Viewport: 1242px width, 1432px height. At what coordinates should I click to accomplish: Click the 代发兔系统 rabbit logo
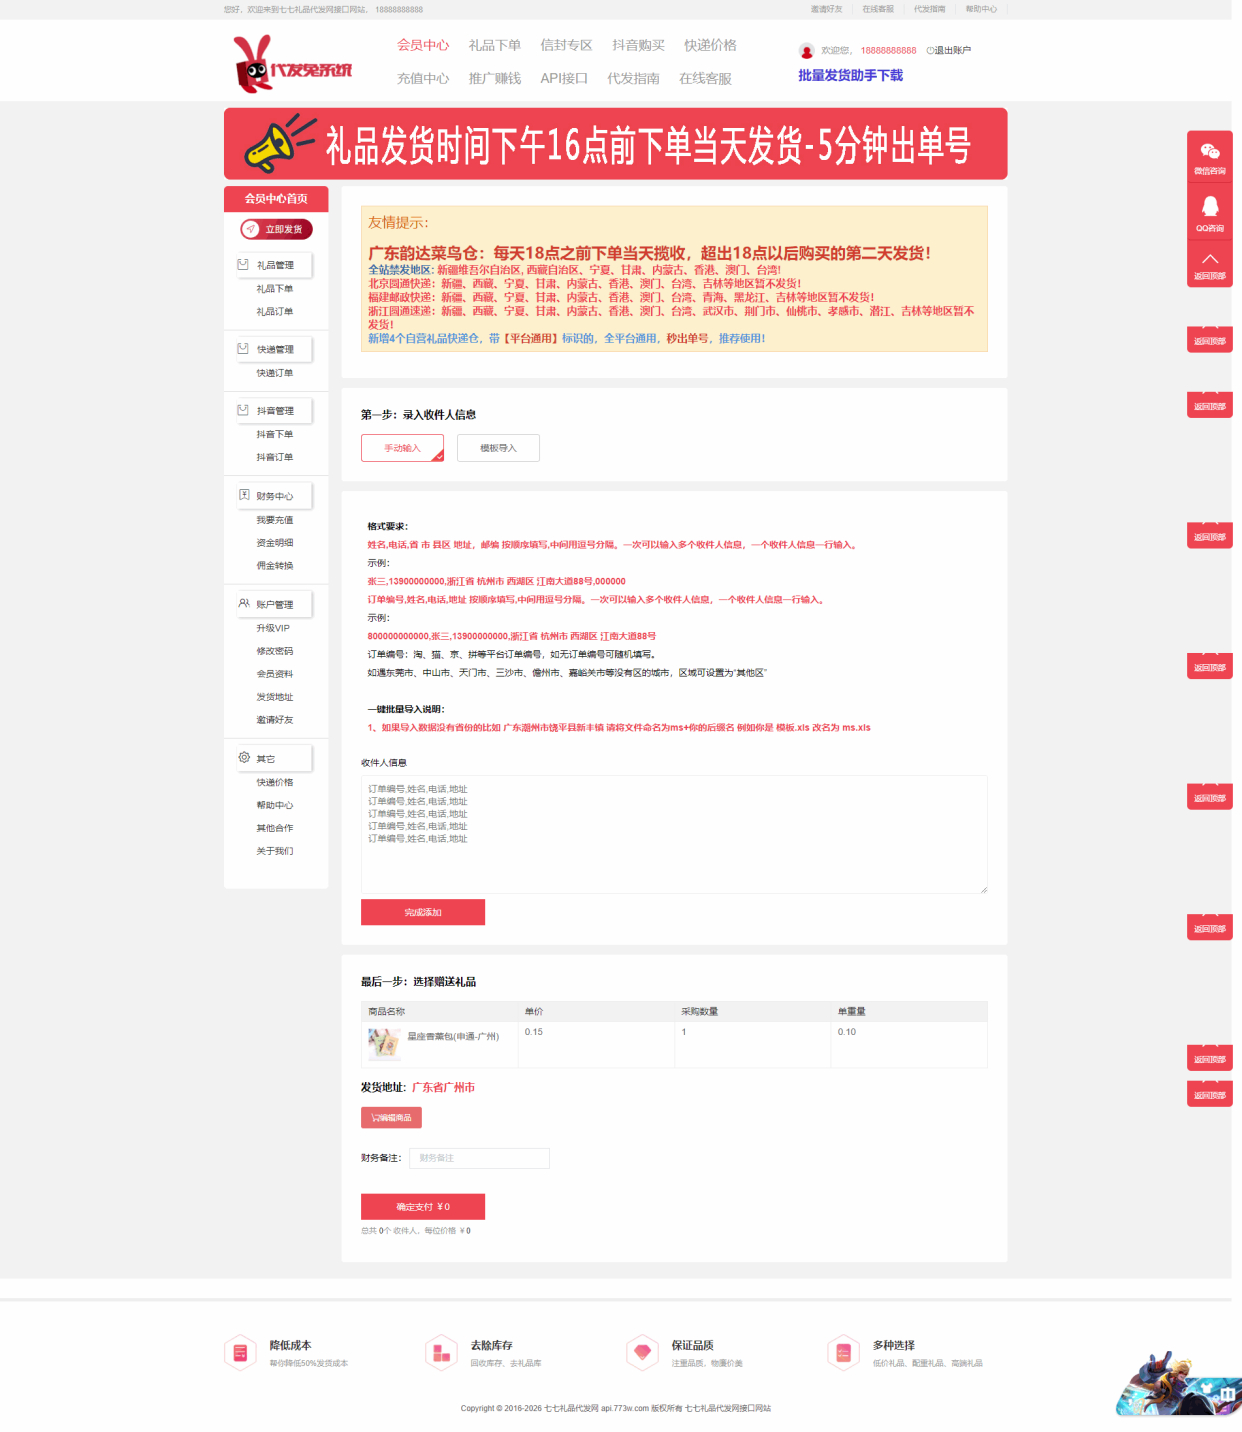[292, 64]
